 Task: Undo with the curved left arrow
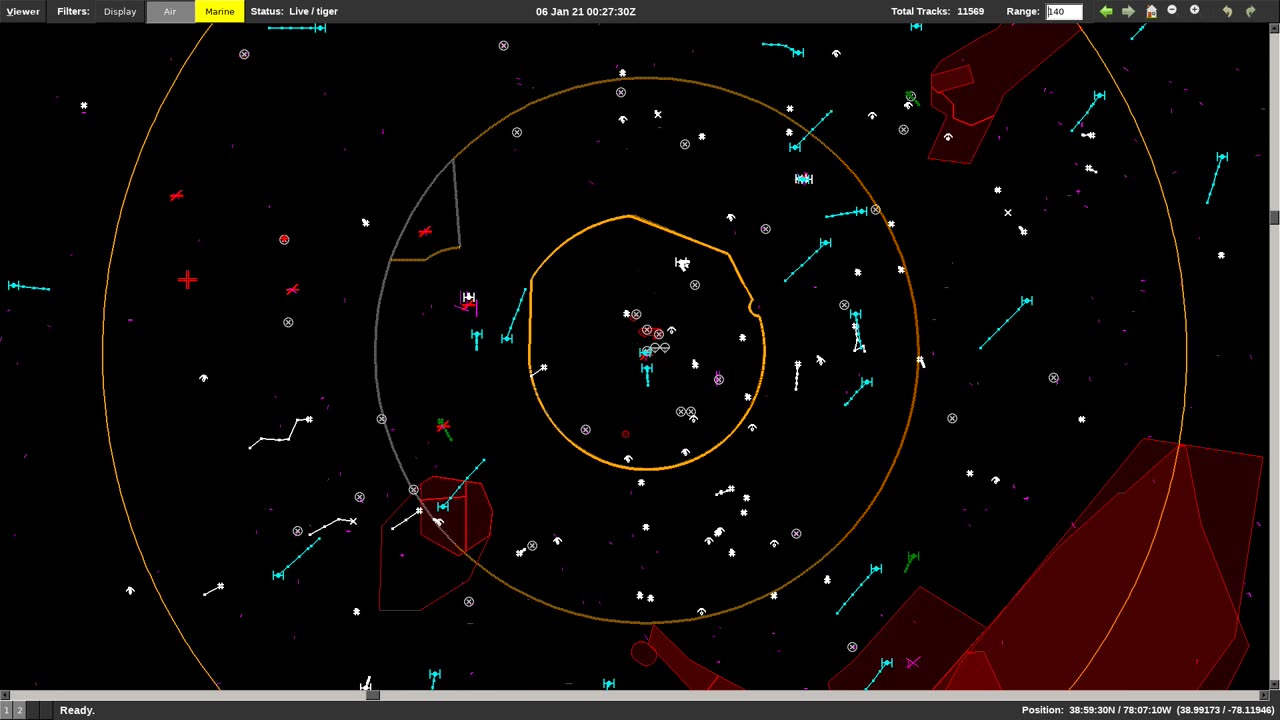point(1227,11)
